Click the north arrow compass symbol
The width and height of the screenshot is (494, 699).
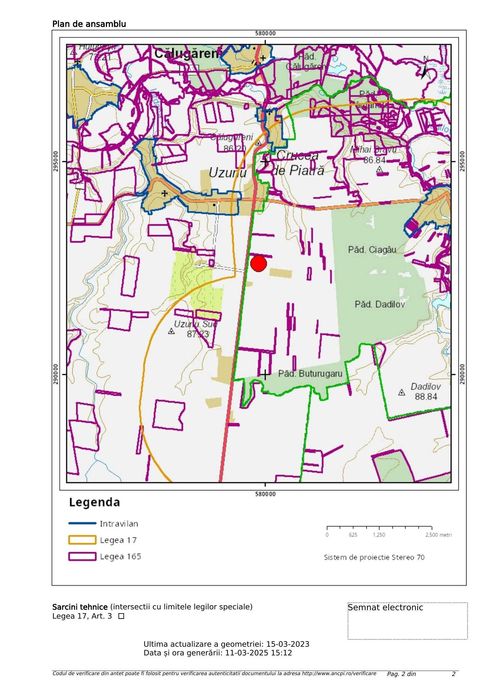[x=424, y=68]
